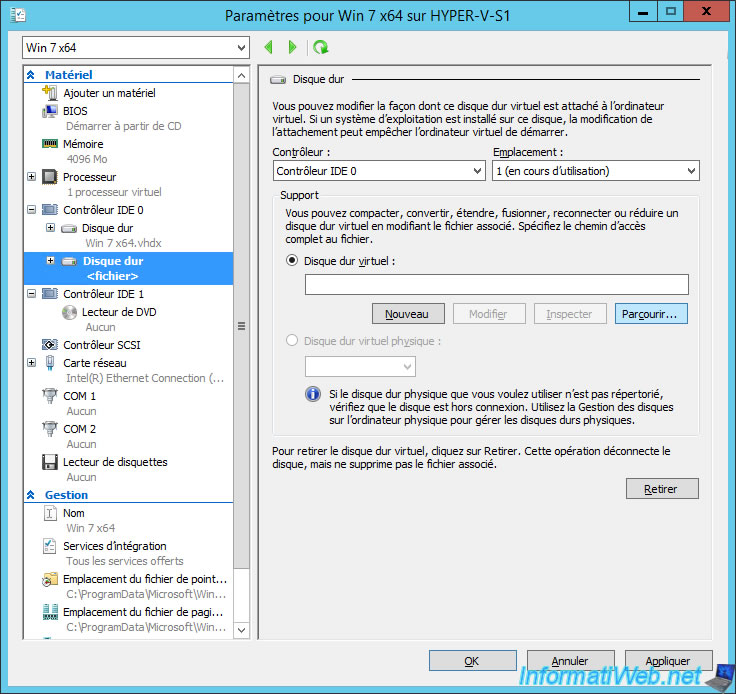The image size is (736, 694).
Task: Click the Nouveau button
Action: 408,313
